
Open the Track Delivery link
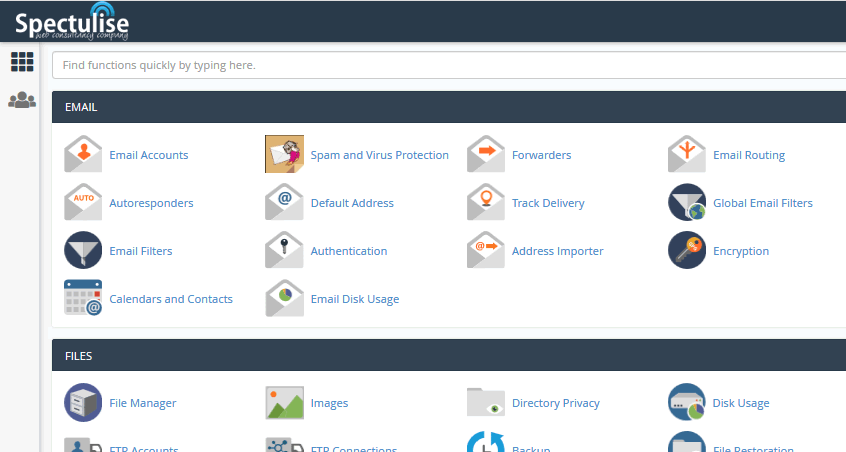(548, 203)
